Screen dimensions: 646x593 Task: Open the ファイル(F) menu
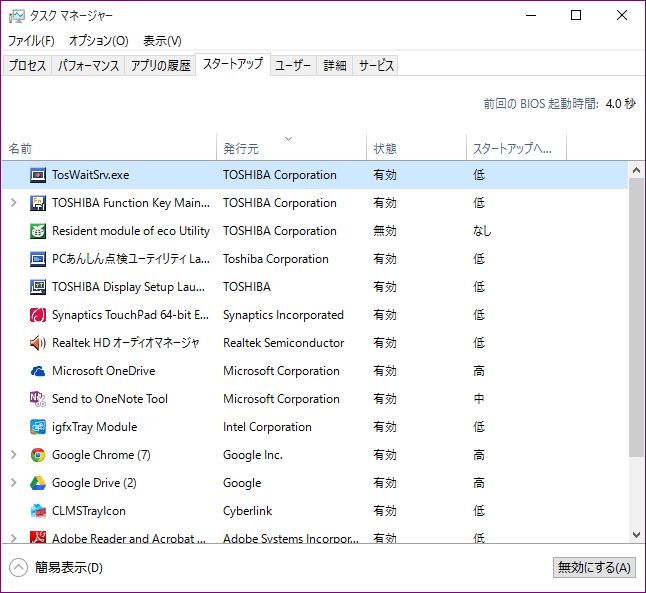click(x=31, y=41)
